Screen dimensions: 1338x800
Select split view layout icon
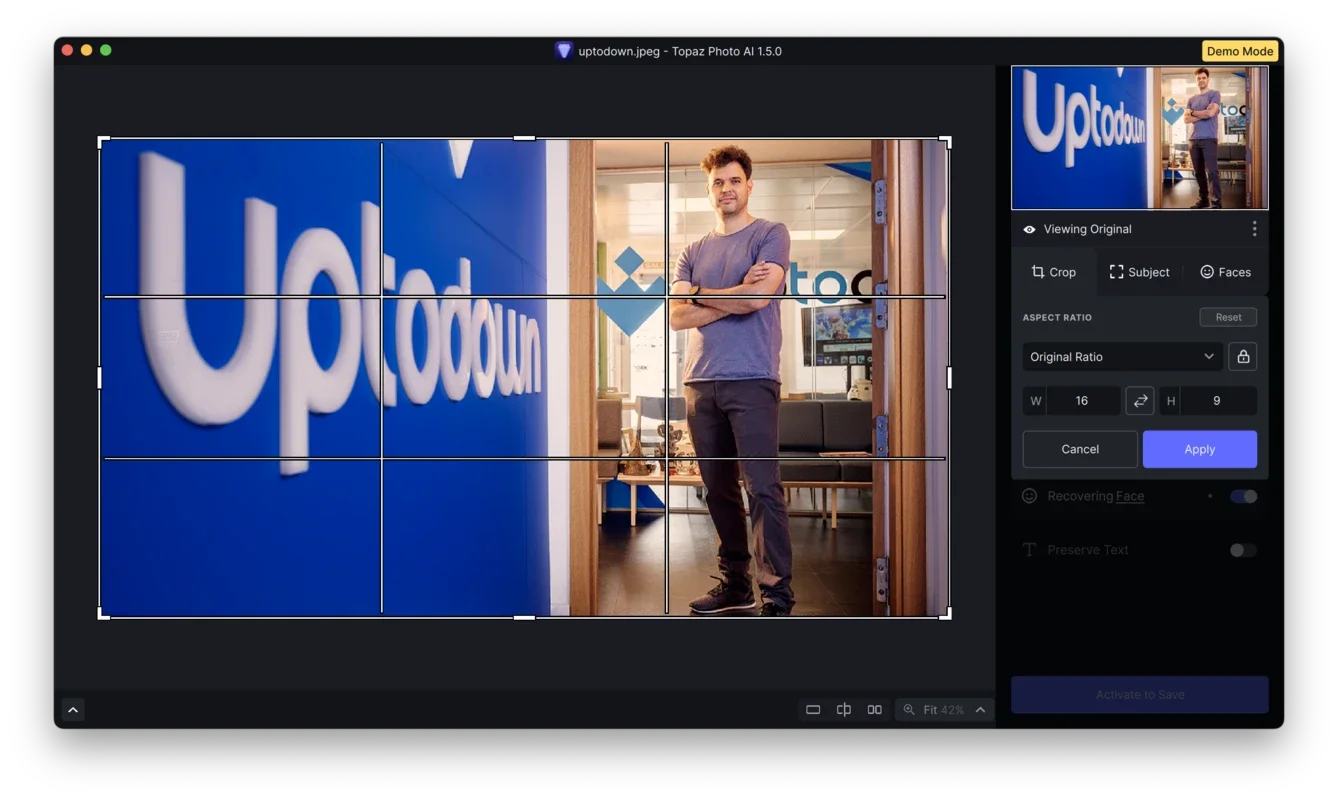tap(844, 710)
